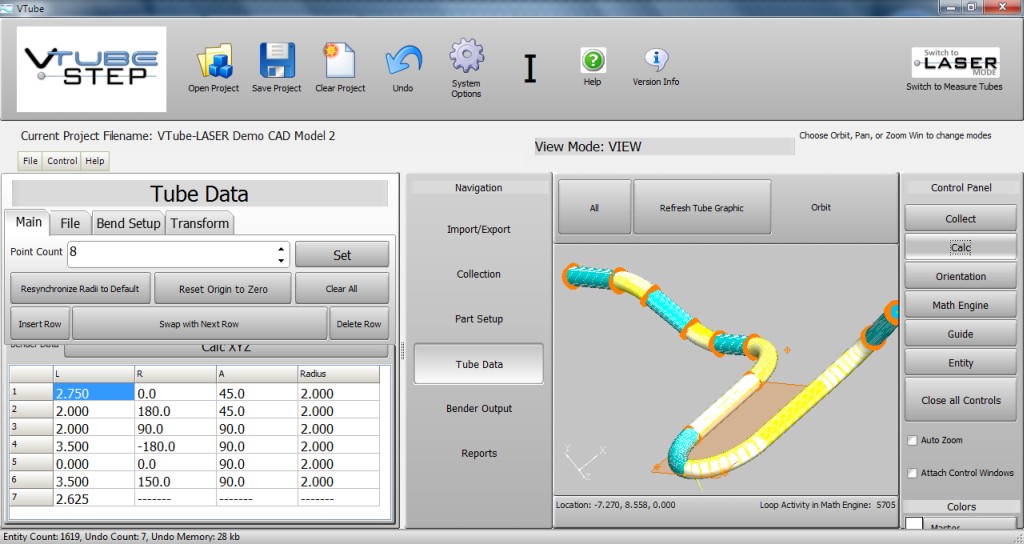Viewport: 1024px width, 544px height.
Task: Click Resynchronize Radii to Default button
Action: [80, 289]
